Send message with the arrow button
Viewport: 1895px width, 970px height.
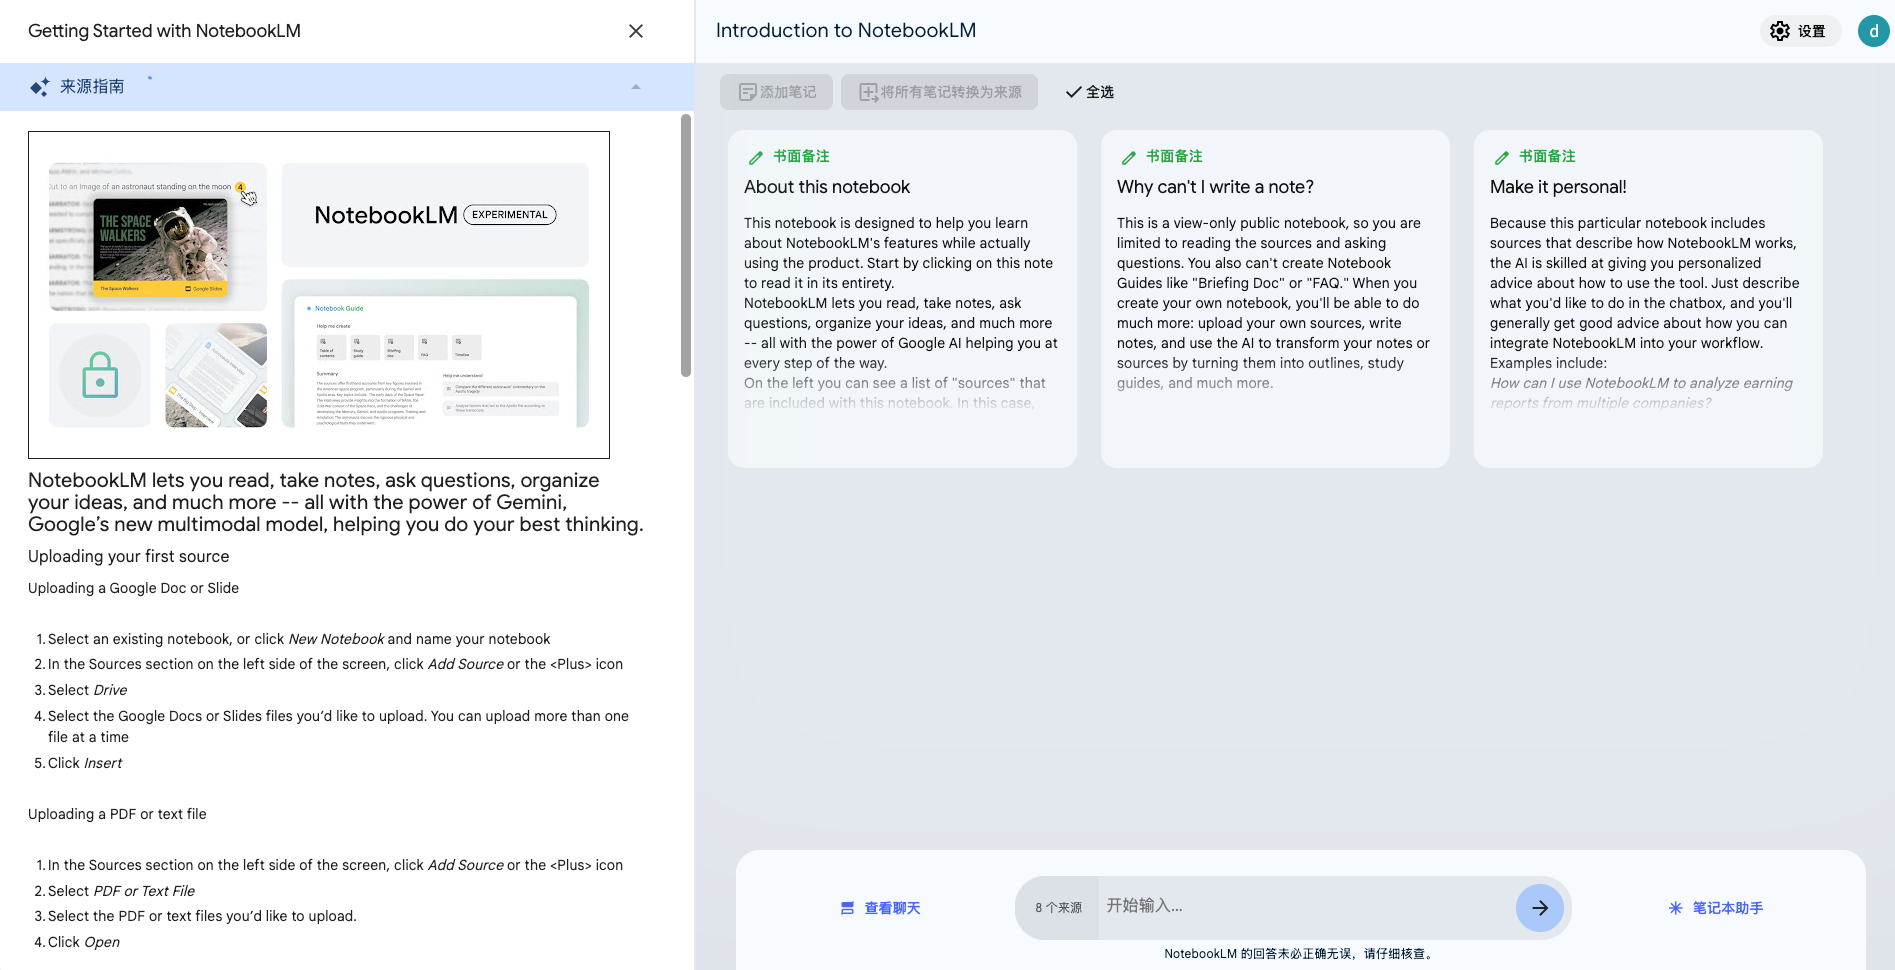tap(1540, 908)
